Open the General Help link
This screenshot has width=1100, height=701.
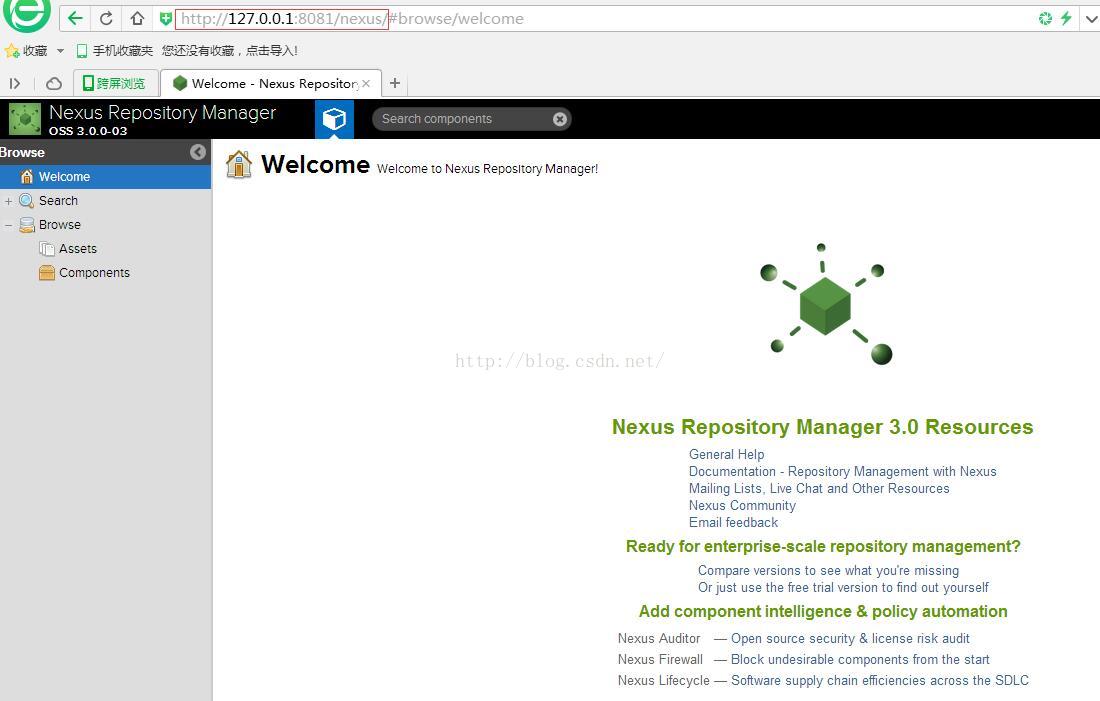click(x=726, y=455)
